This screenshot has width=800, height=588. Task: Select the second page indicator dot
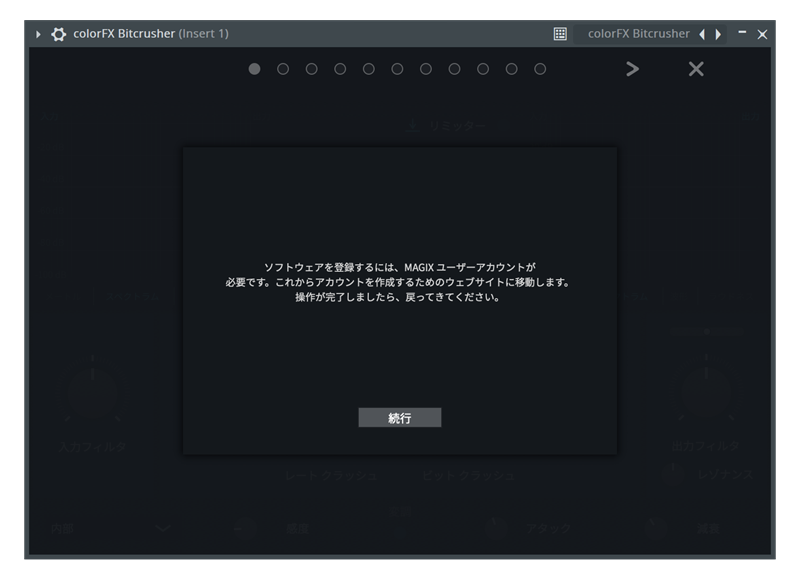tap(283, 69)
